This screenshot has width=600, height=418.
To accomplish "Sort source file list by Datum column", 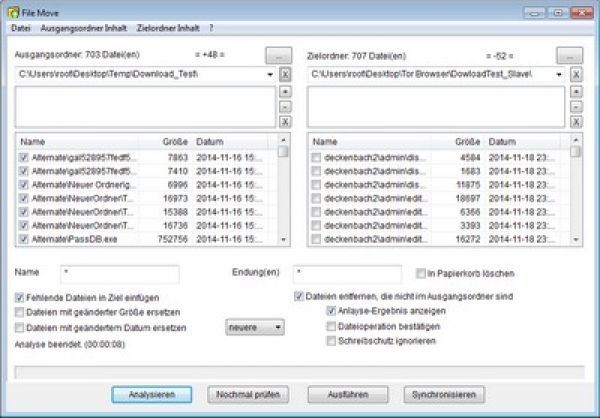I will pos(230,142).
